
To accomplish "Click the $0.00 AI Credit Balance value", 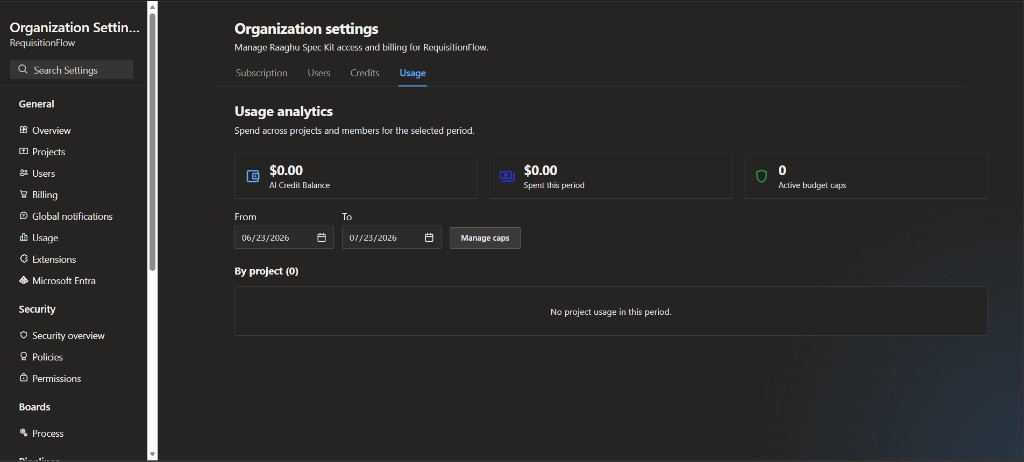I will tap(286, 171).
